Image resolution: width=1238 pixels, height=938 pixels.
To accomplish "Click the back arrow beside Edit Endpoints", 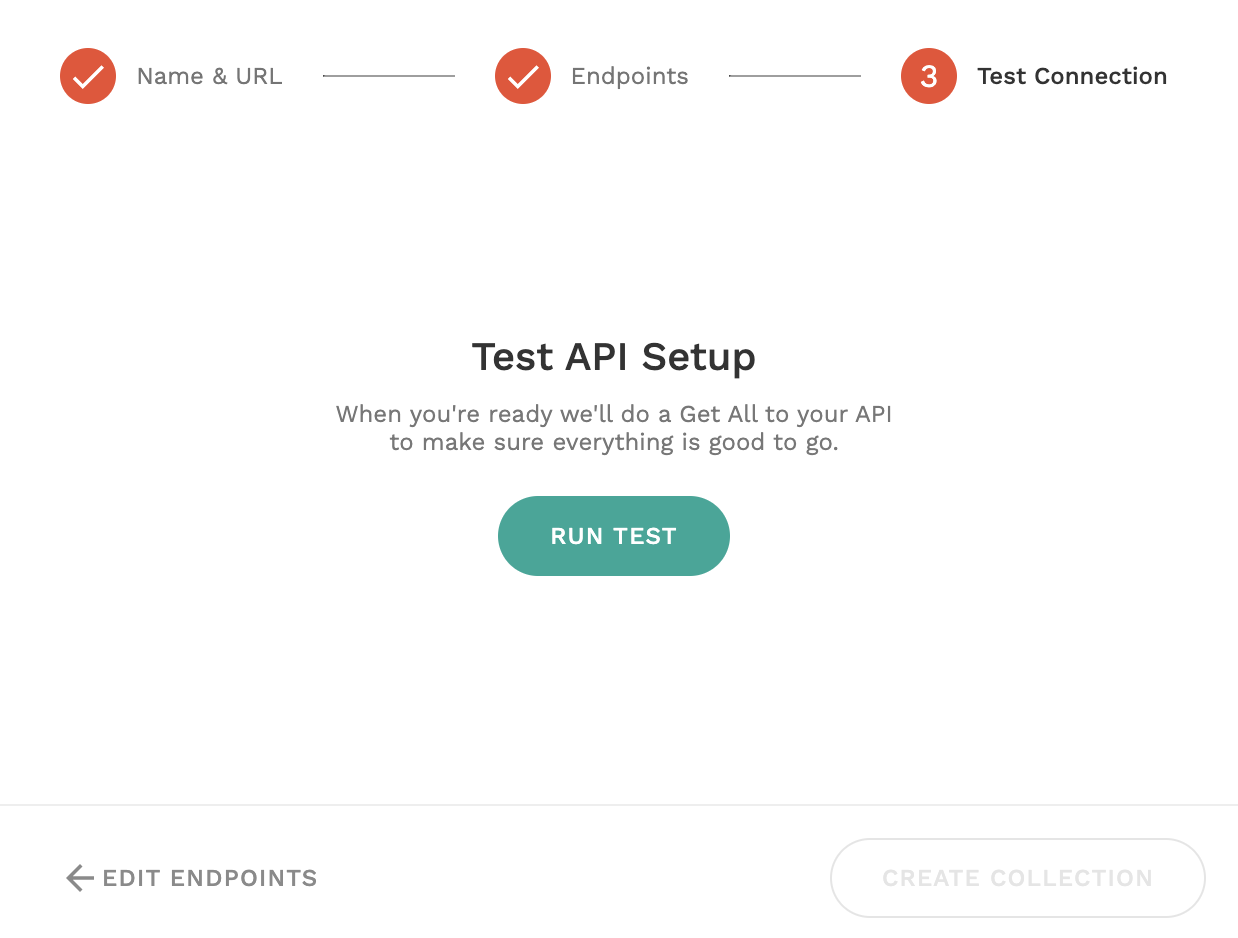I will point(79,878).
